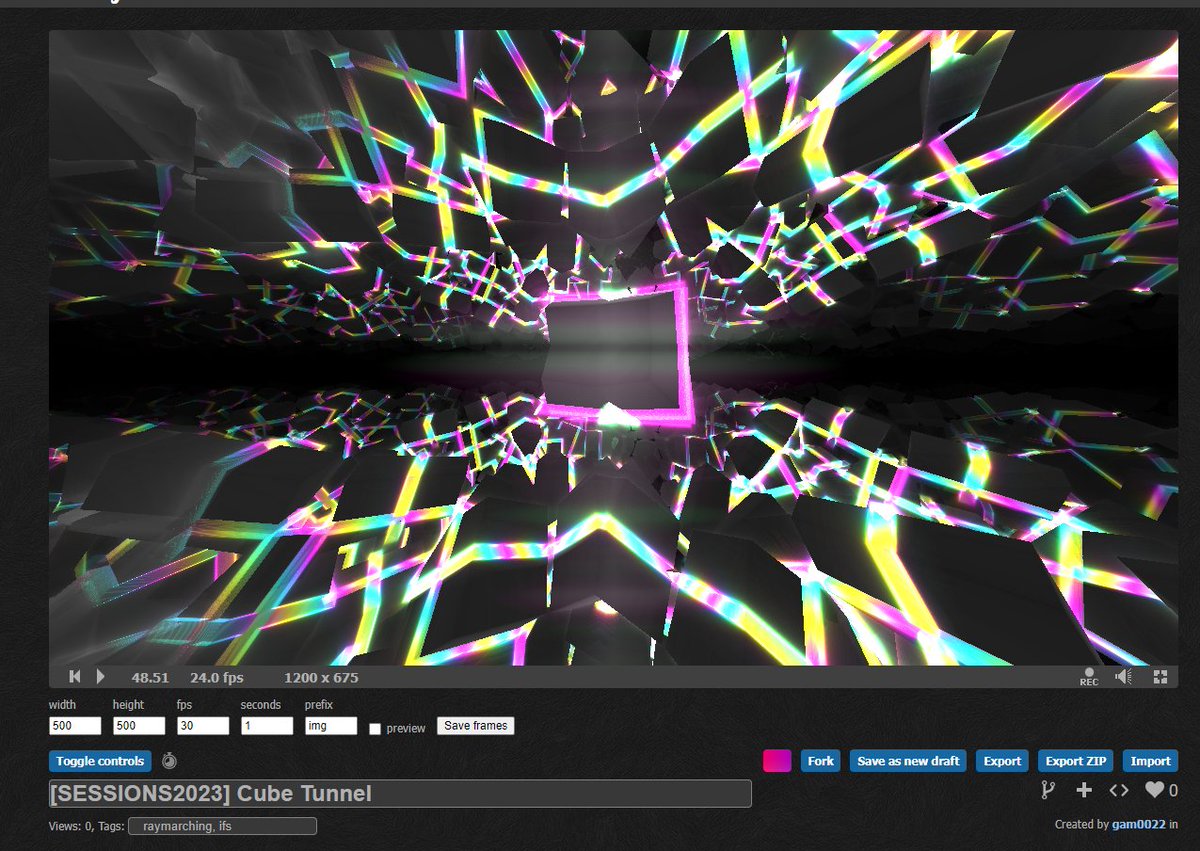Click the Export button
The height and width of the screenshot is (851, 1200).
(x=1002, y=761)
